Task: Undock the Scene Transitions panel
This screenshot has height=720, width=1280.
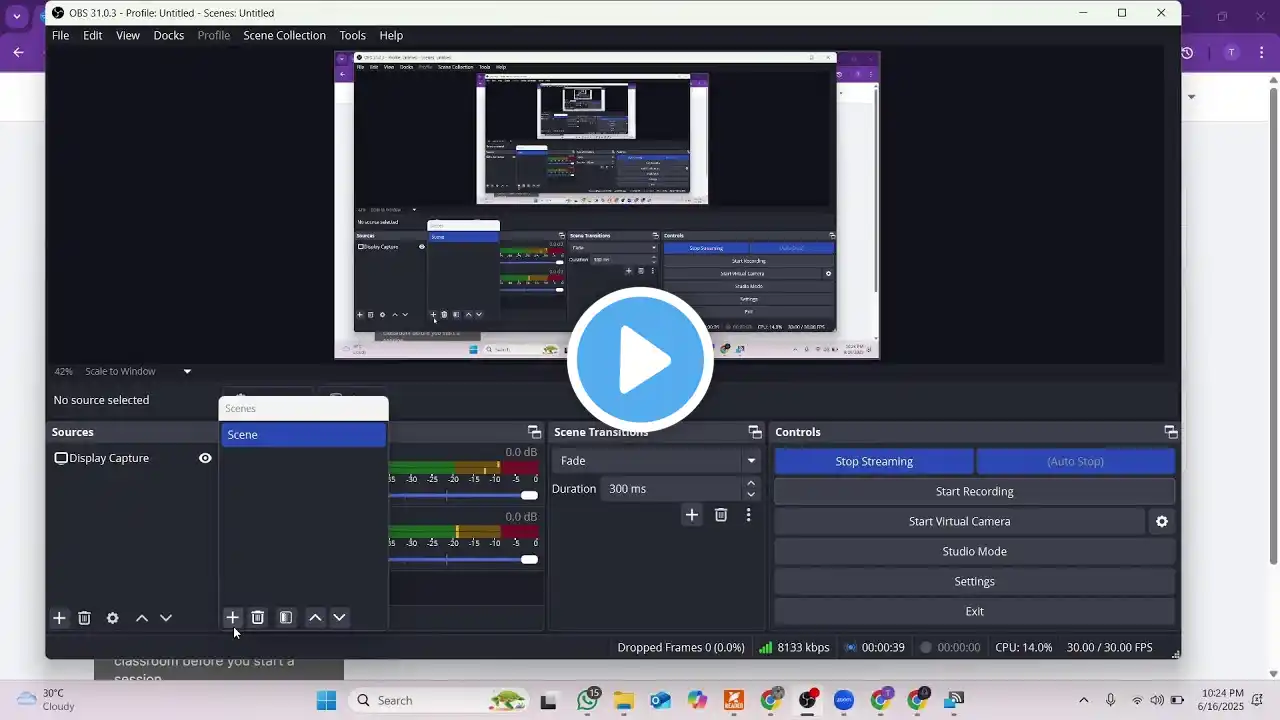Action: [x=755, y=432]
